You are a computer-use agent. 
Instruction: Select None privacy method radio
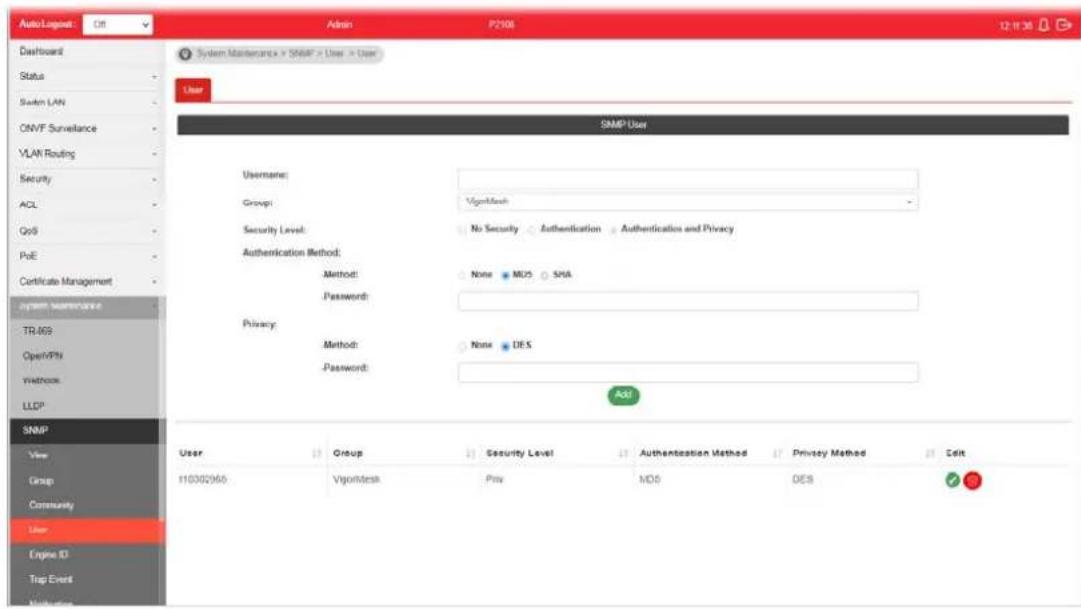click(x=462, y=346)
